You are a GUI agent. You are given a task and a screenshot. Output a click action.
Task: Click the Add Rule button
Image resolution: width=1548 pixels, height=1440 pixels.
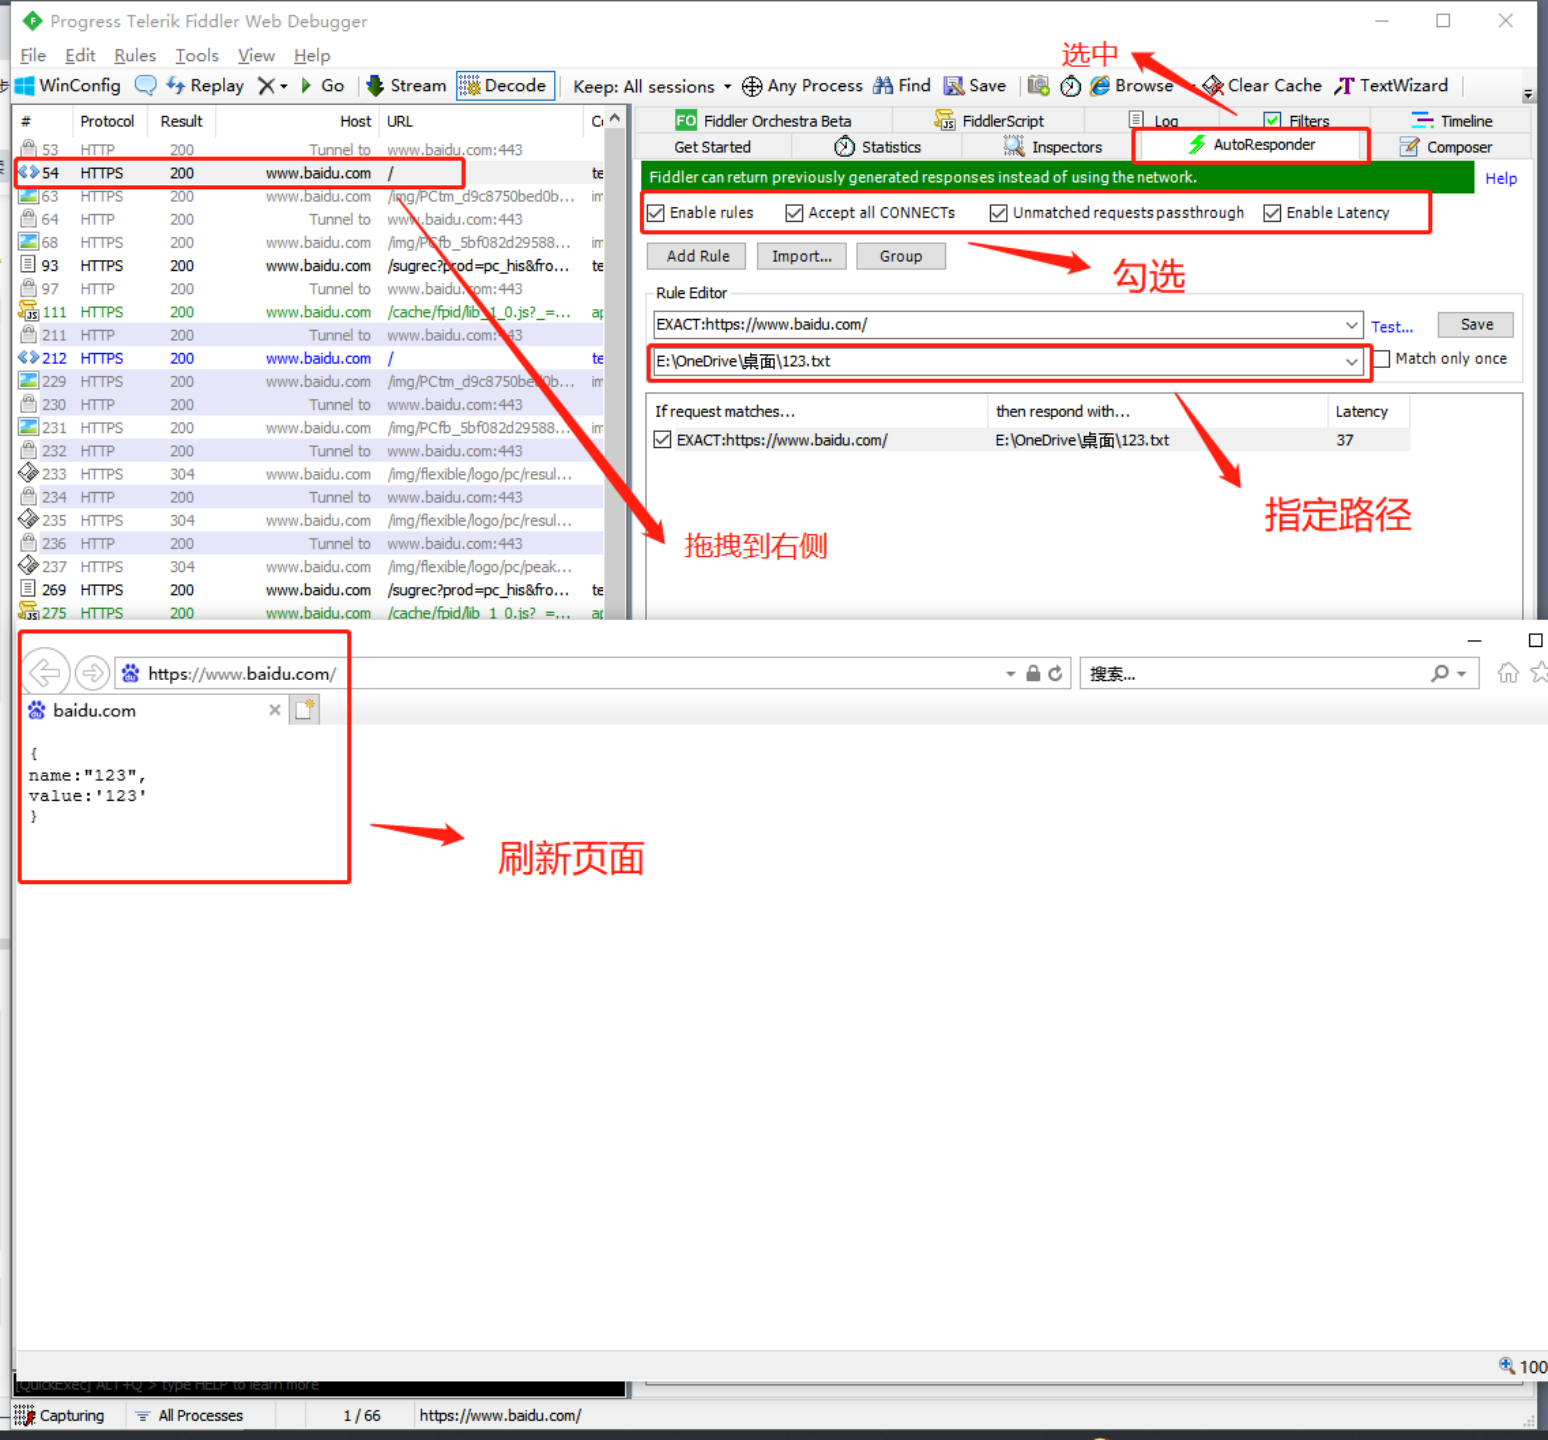(698, 256)
